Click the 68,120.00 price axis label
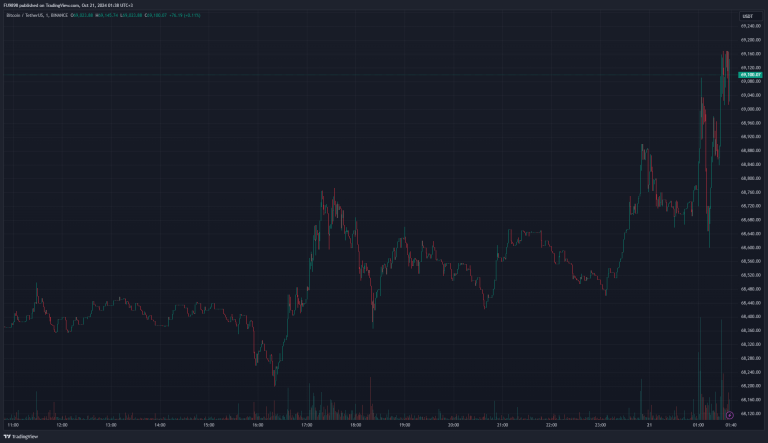This screenshot has height=443, width=768. (749, 412)
